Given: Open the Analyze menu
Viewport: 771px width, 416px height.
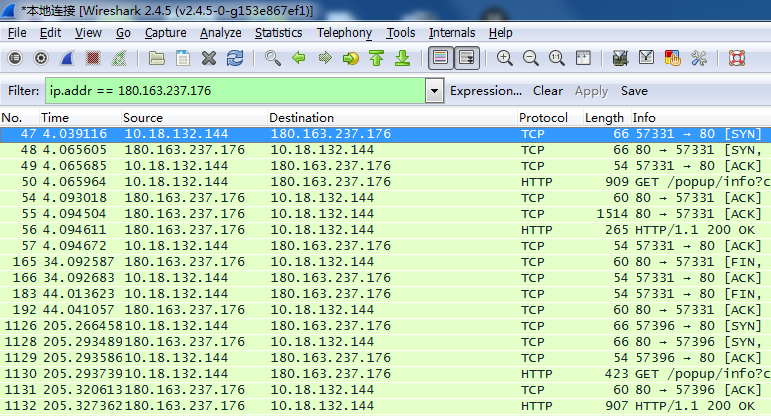Looking at the screenshot, I should coord(220,32).
